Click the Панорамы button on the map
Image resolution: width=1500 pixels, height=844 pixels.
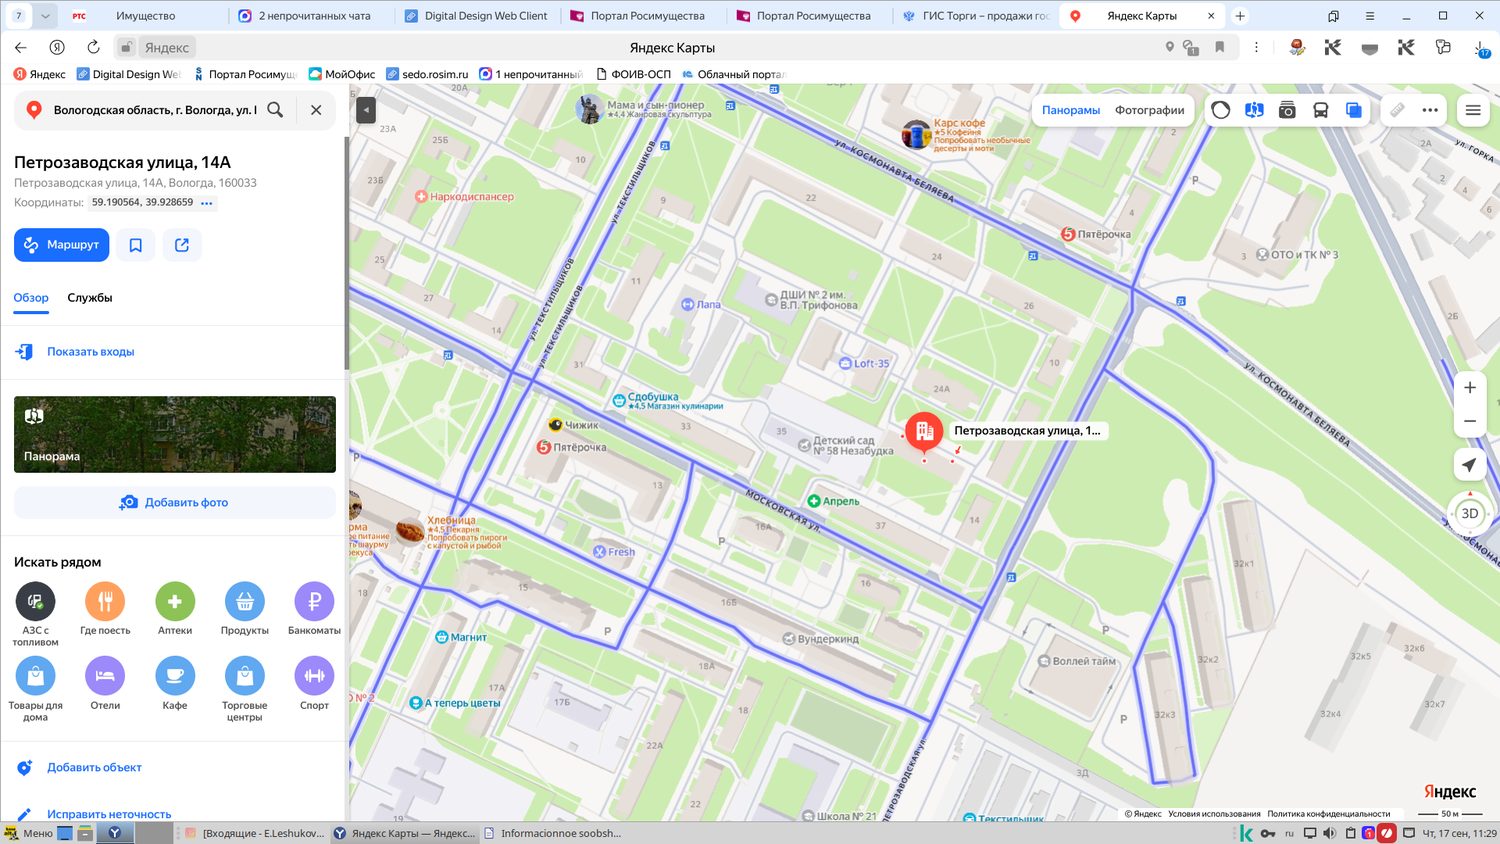[x=1071, y=110]
